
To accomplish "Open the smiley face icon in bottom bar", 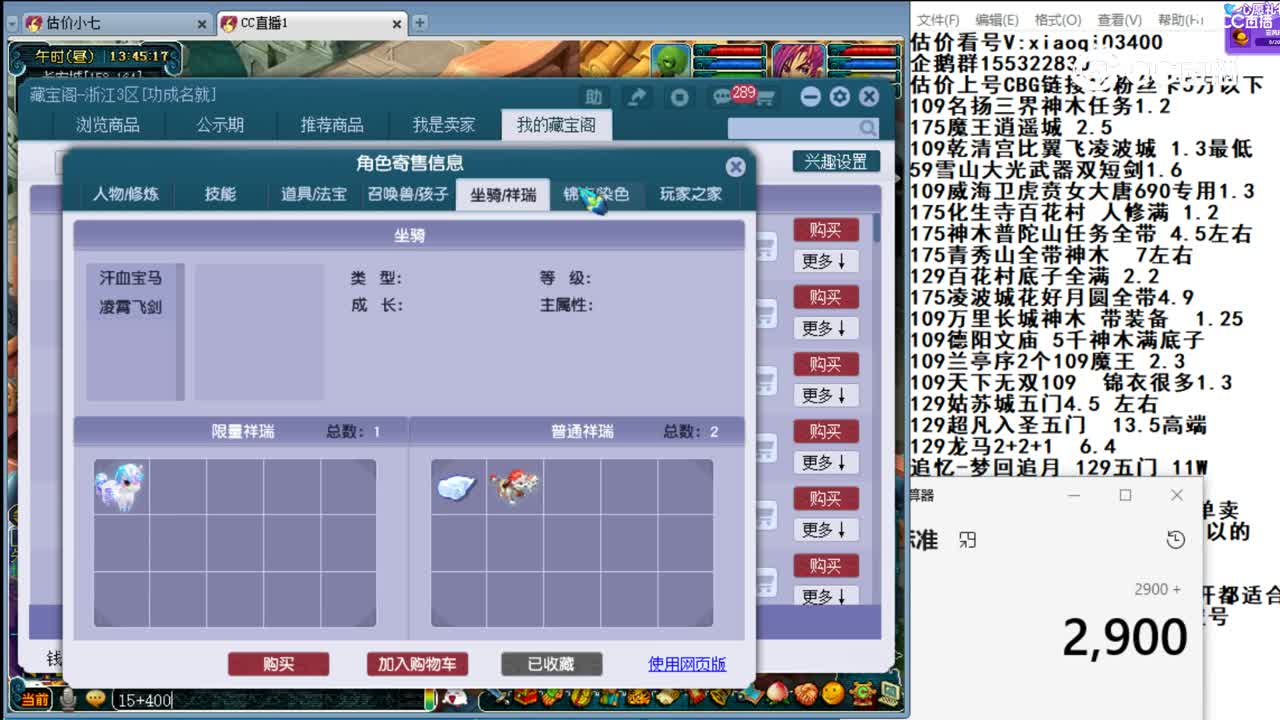I will tap(832, 693).
